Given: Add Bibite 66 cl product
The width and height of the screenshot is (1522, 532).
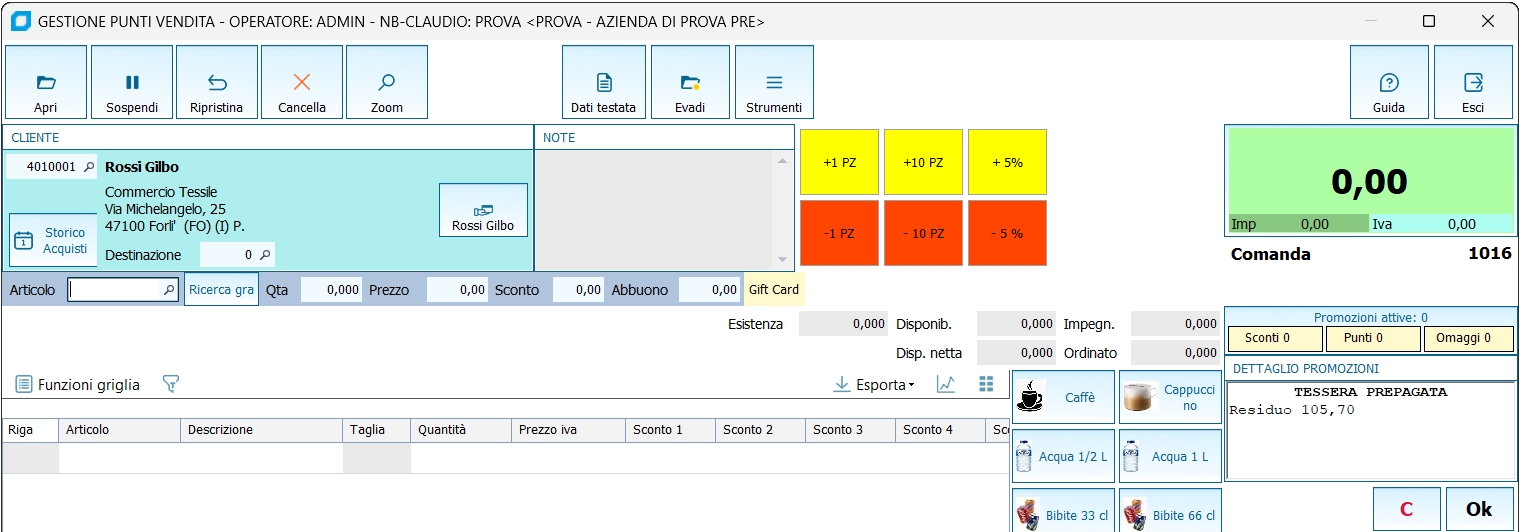Looking at the screenshot, I should coord(1170,511).
